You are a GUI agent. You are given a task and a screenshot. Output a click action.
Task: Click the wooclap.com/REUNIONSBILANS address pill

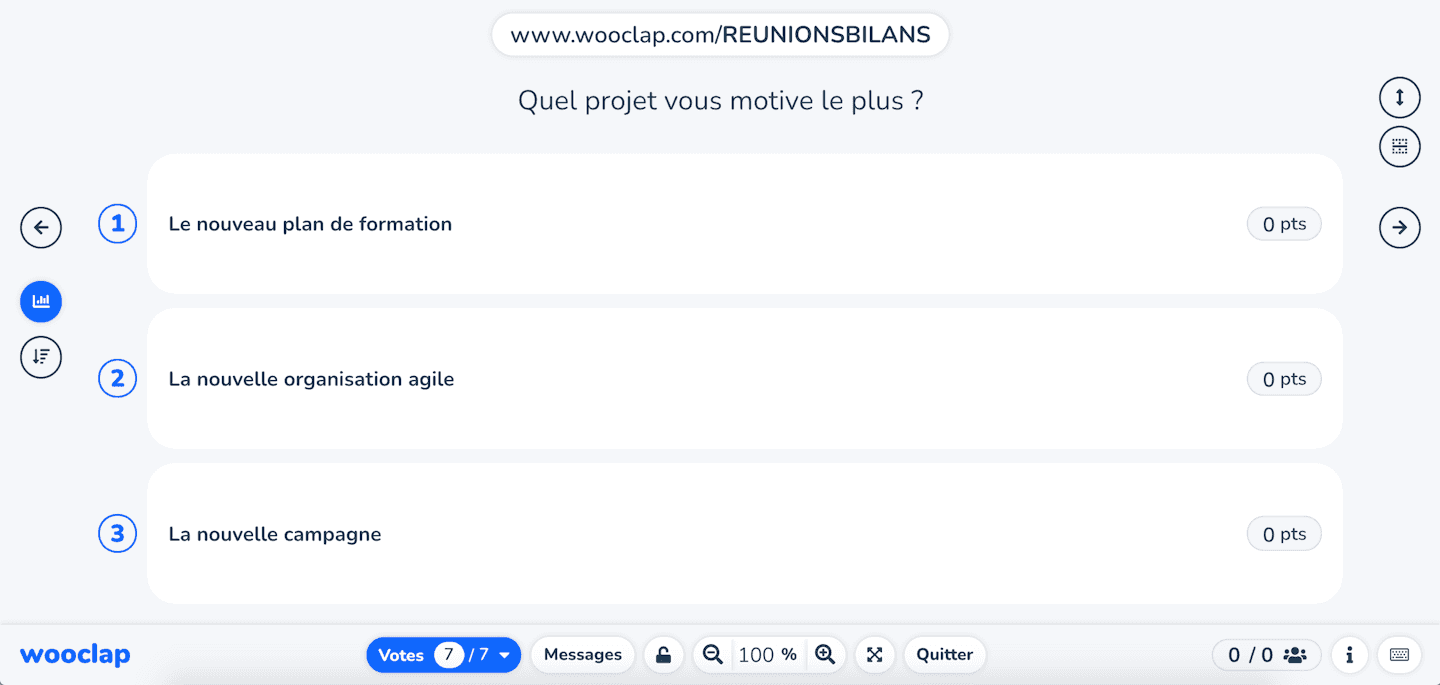(720, 35)
